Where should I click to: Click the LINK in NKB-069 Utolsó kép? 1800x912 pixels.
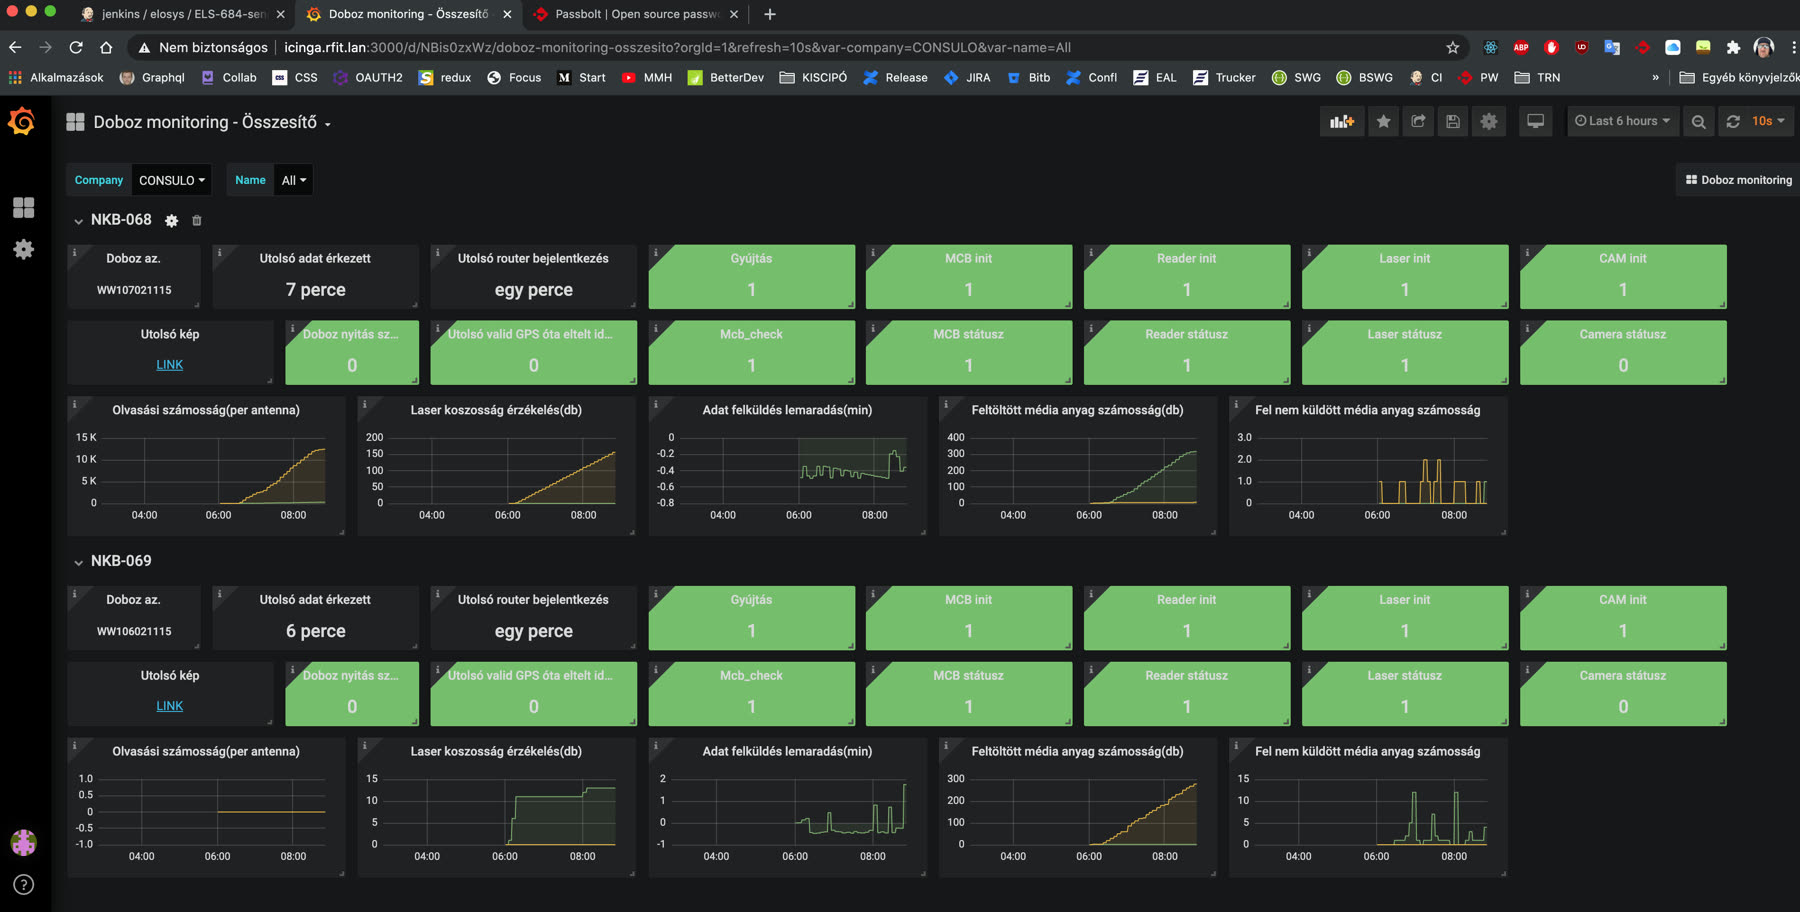tap(170, 706)
